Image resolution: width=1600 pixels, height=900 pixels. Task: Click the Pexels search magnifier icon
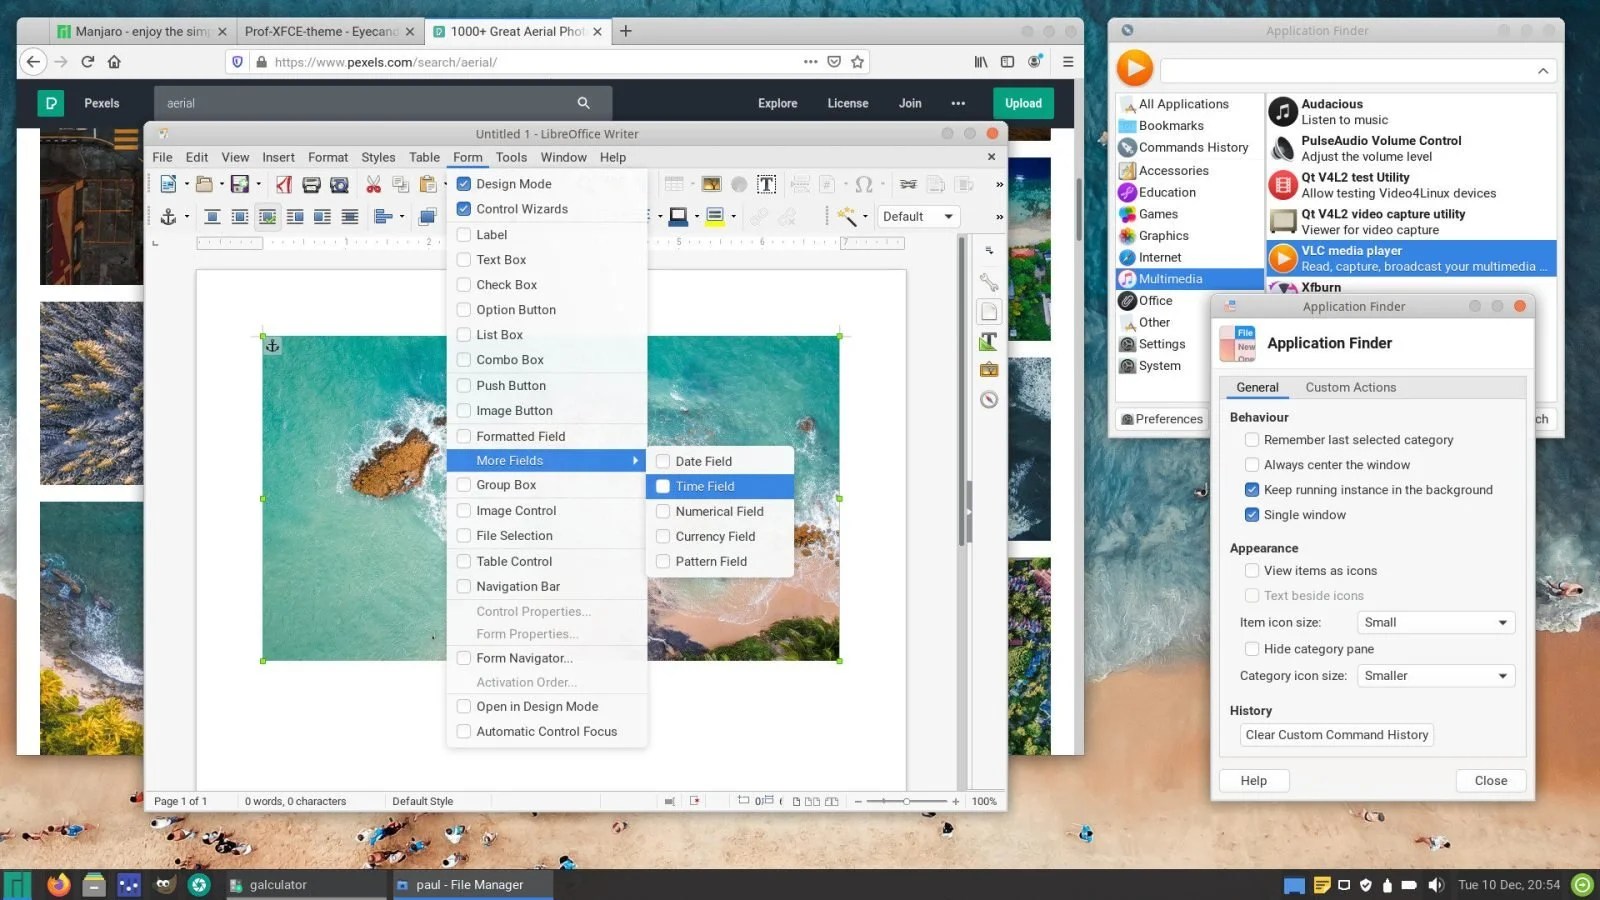(583, 103)
